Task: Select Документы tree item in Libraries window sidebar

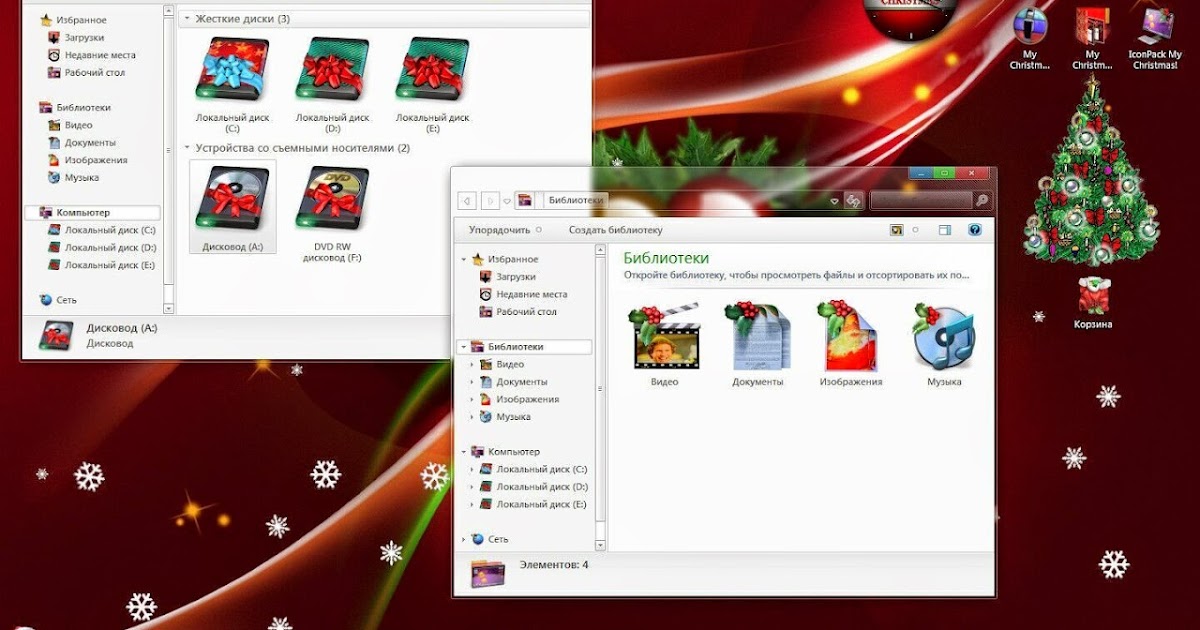Action: point(513,382)
